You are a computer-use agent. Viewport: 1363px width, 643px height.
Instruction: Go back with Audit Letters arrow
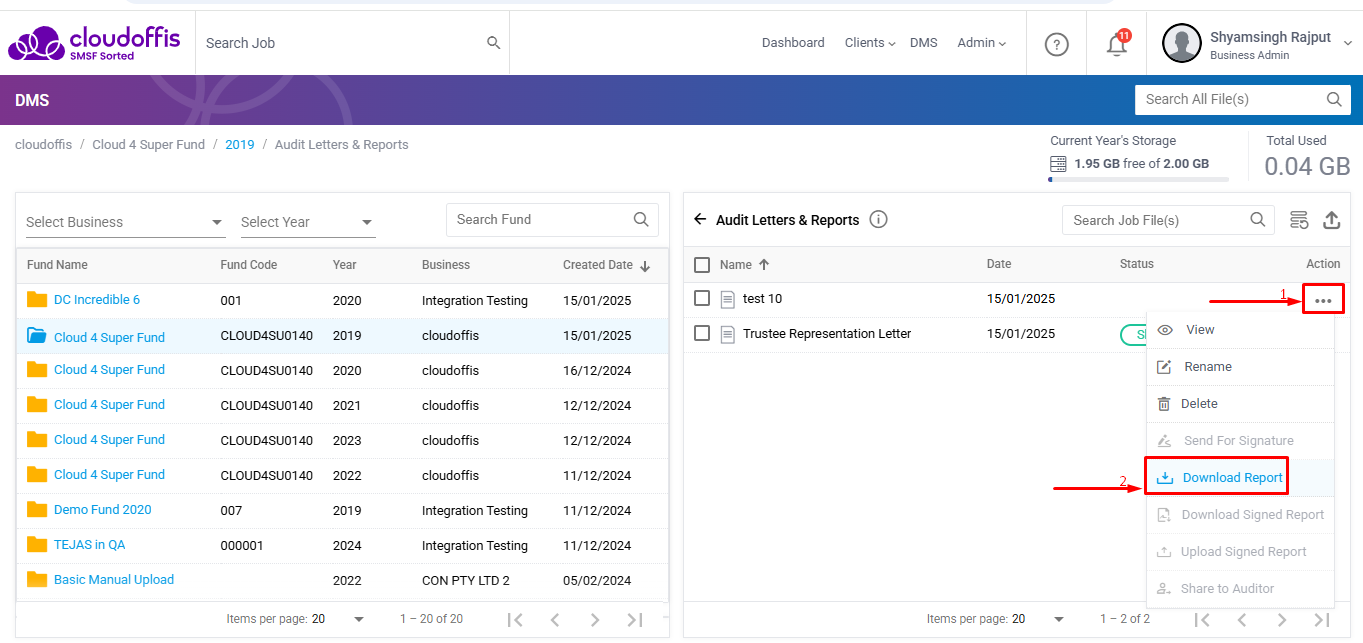[700, 219]
